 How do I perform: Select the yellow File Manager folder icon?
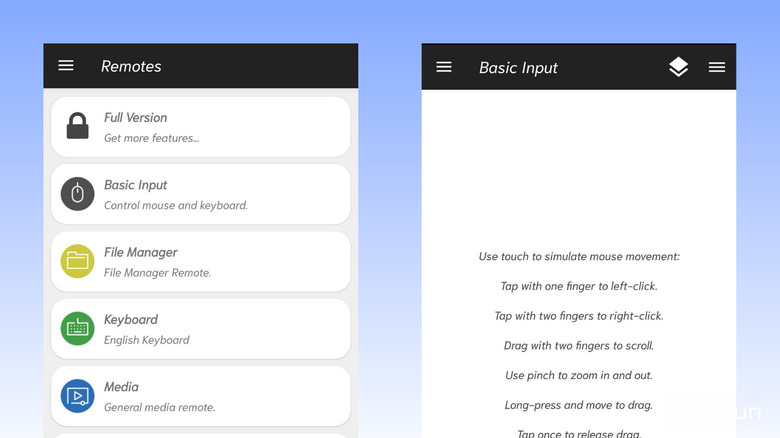[x=77, y=261]
